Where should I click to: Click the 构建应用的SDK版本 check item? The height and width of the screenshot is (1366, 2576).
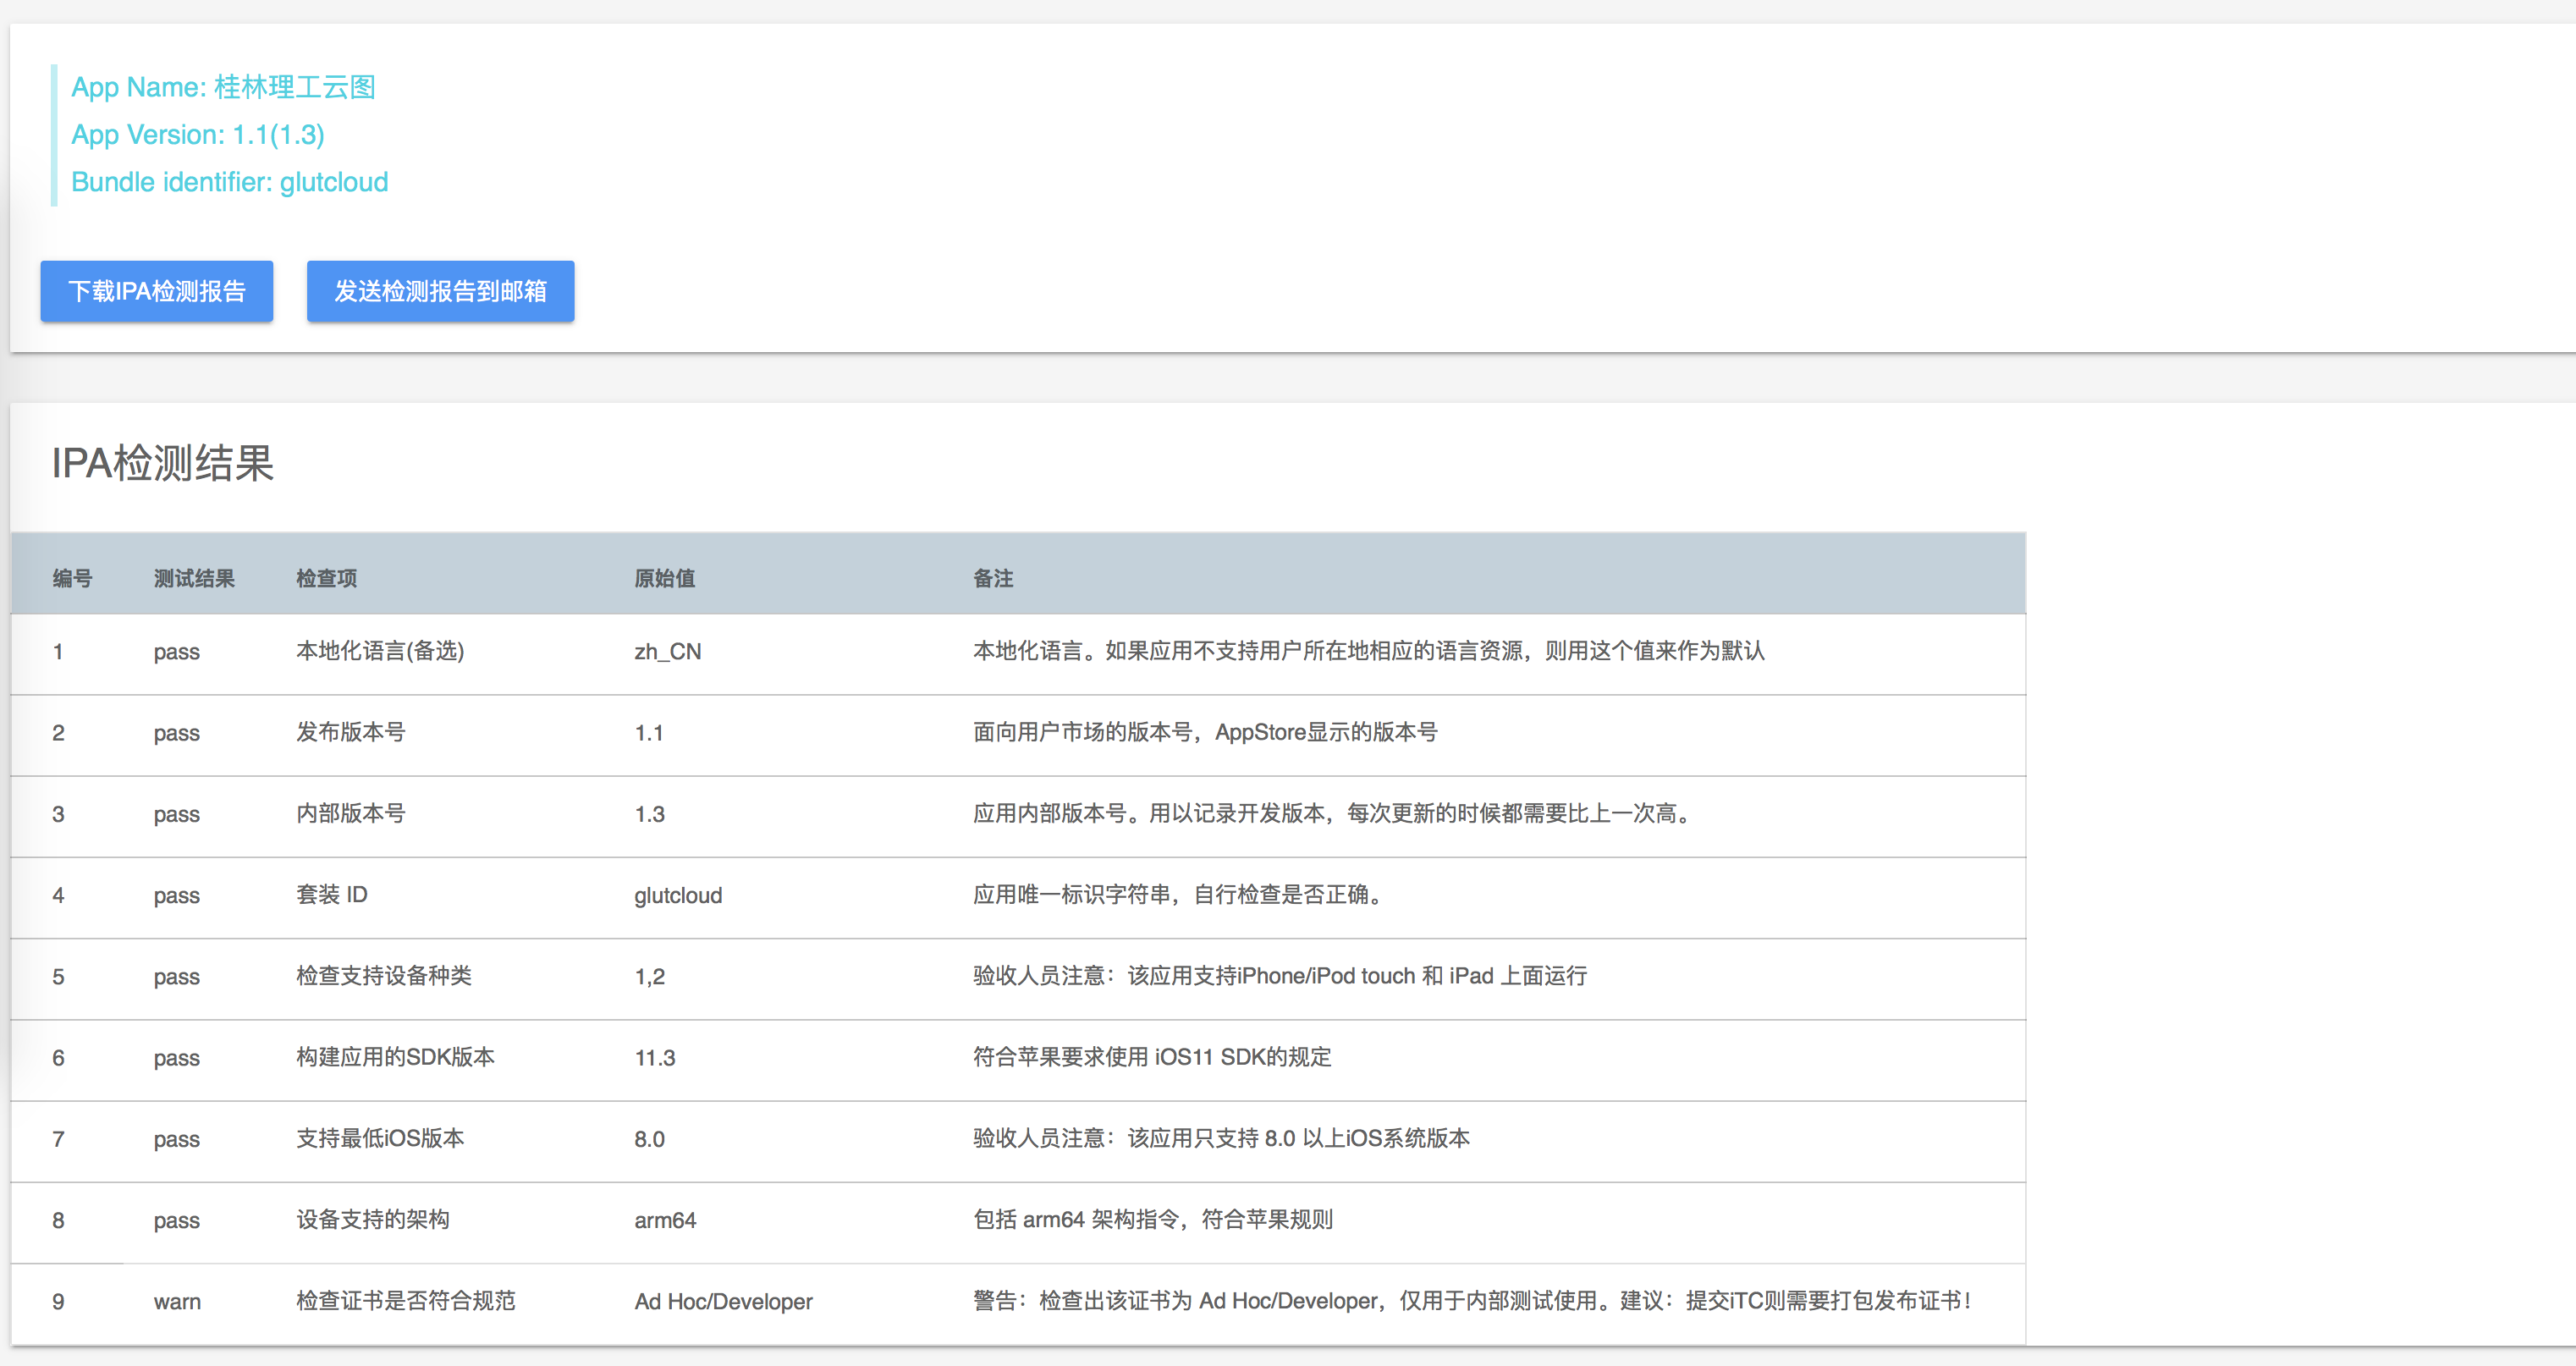tap(395, 1057)
